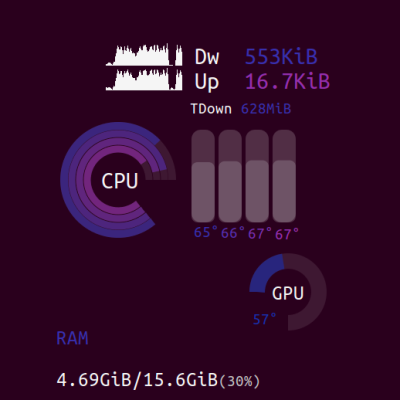Click the 4.69GiB/15.6GiB memory usage text
This screenshot has height=400, width=400.
point(137,380)
